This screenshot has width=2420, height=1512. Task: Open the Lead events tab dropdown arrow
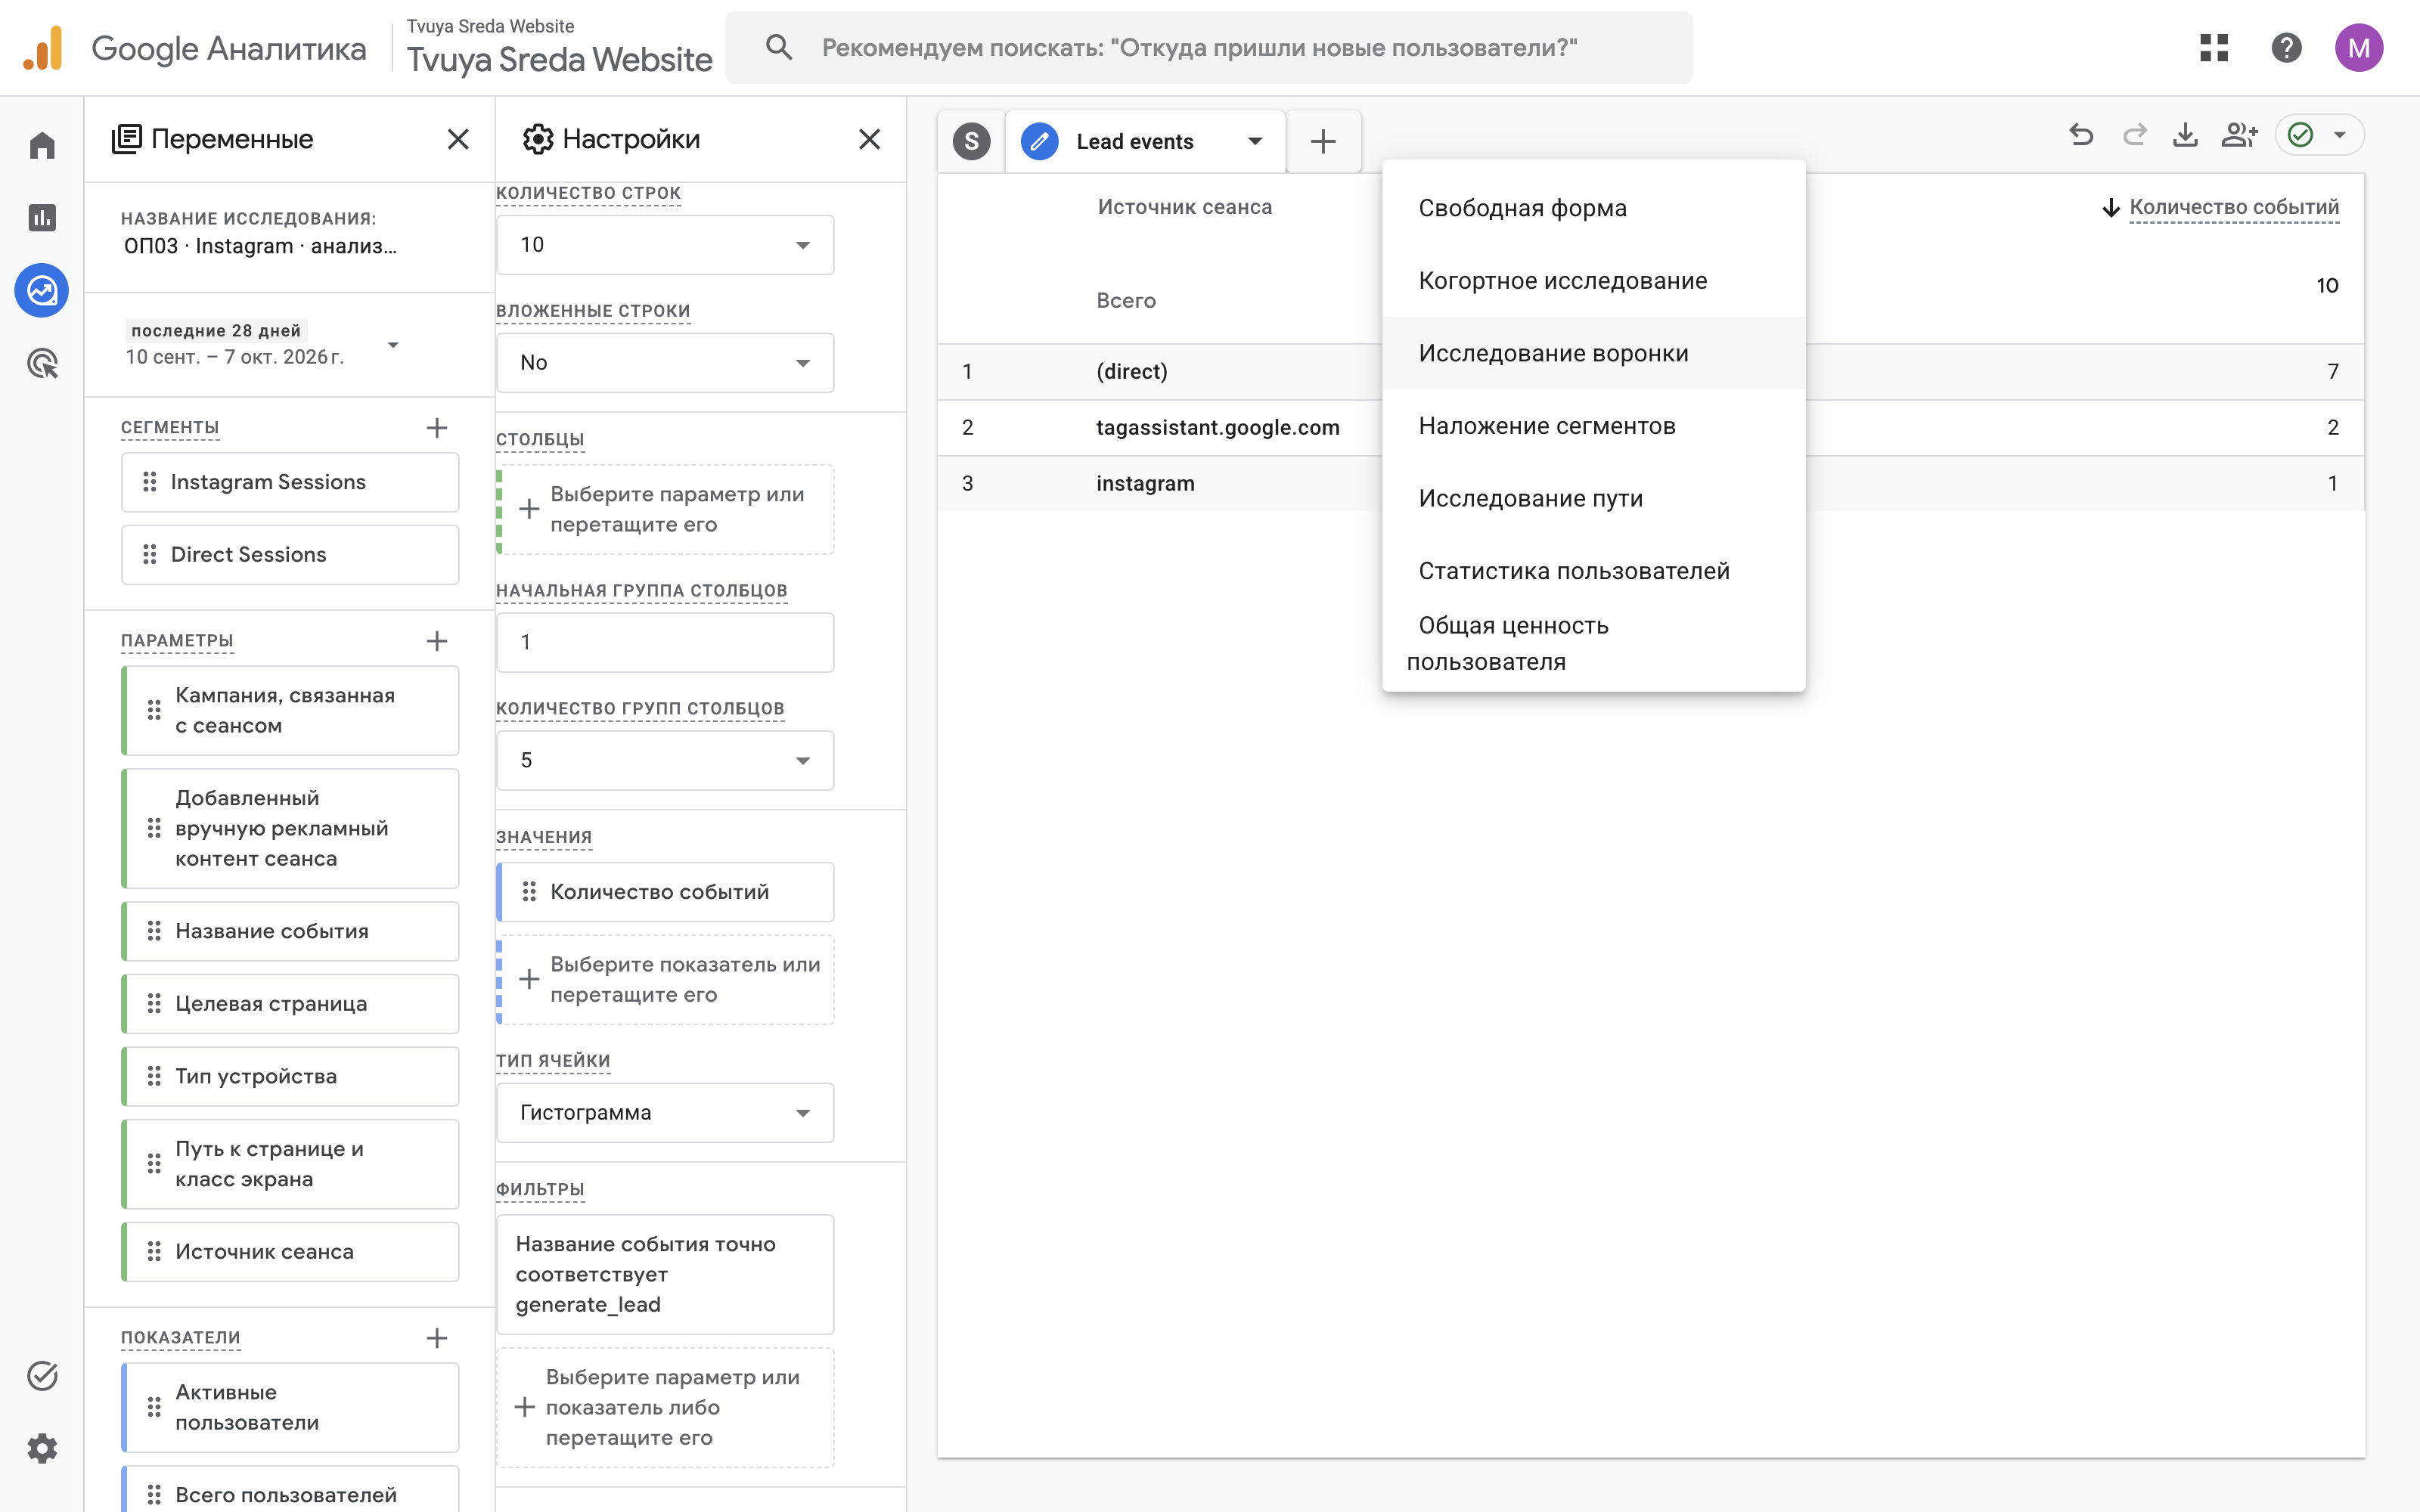(1255, 141)
